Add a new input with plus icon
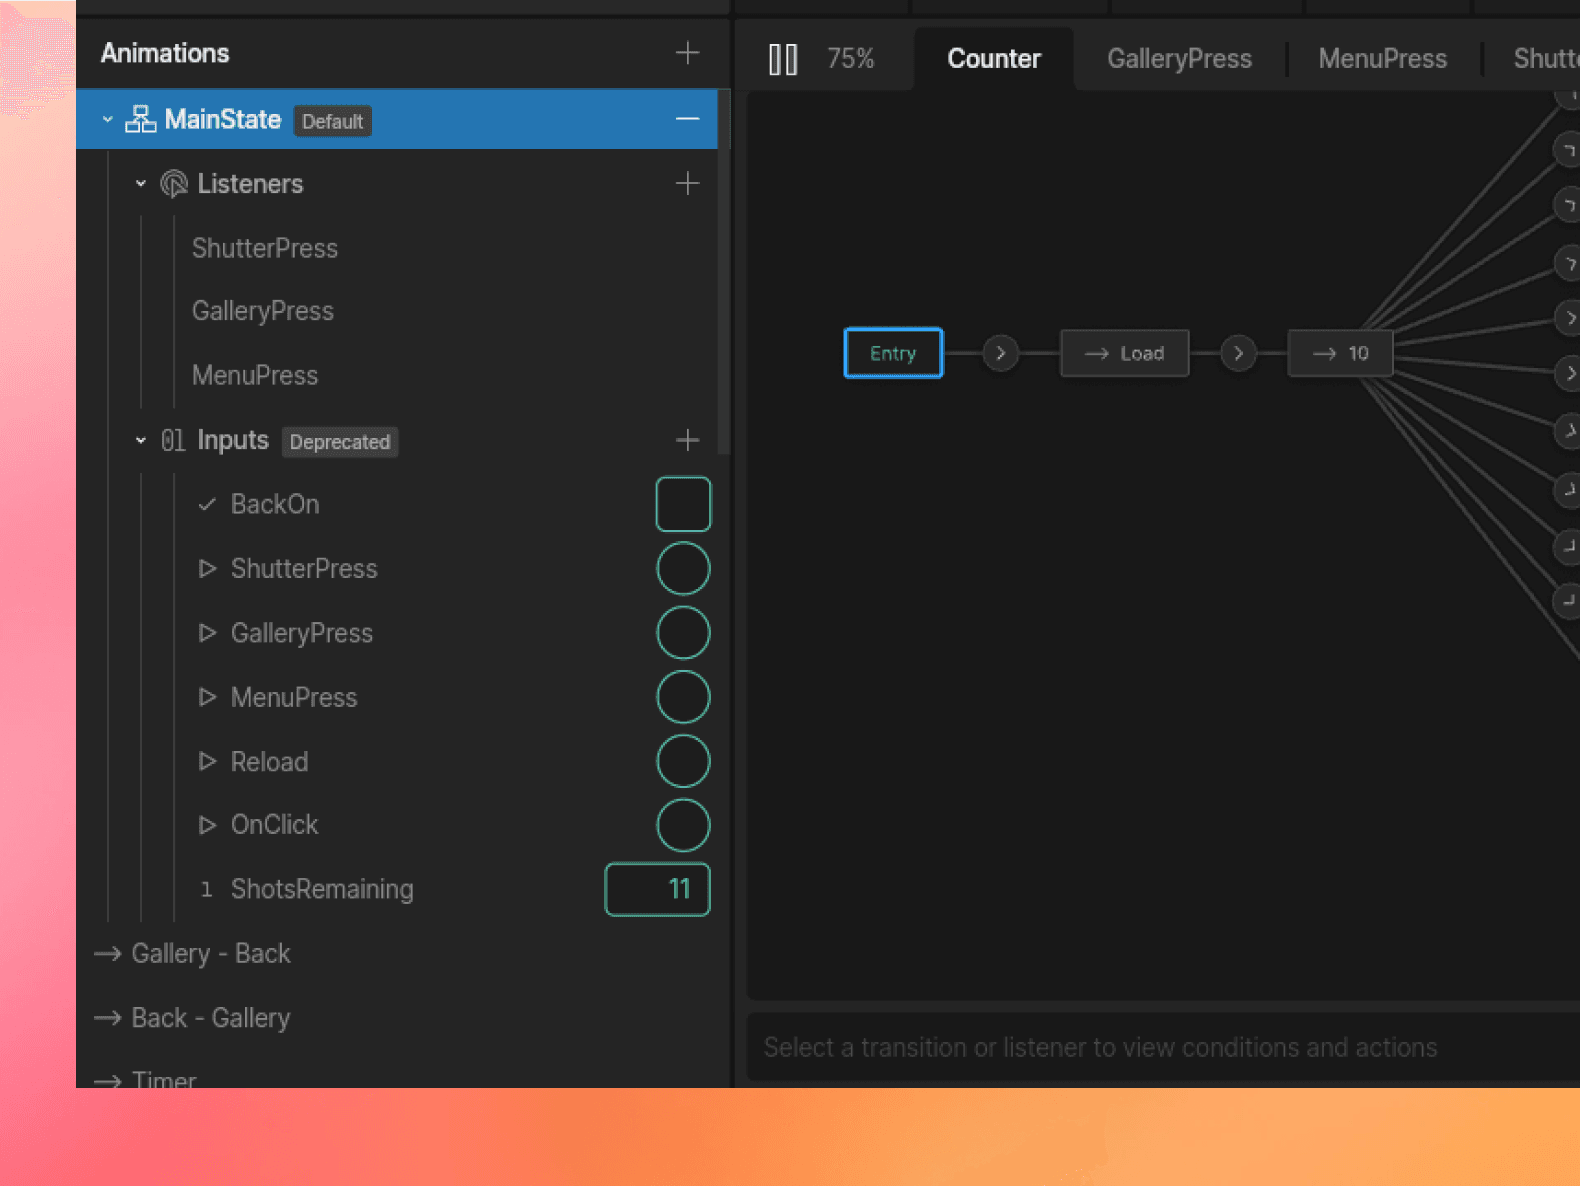The height and width of the screenshot is (1186, 1580). pyautogui.click(x=687, y=440)
